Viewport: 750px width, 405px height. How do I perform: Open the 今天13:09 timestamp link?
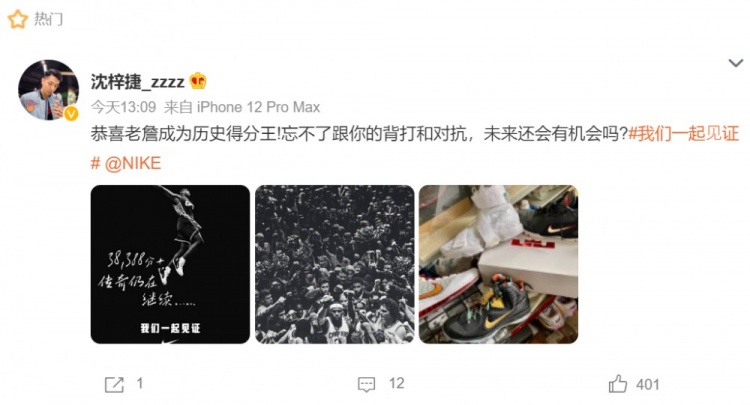(123, 107)
